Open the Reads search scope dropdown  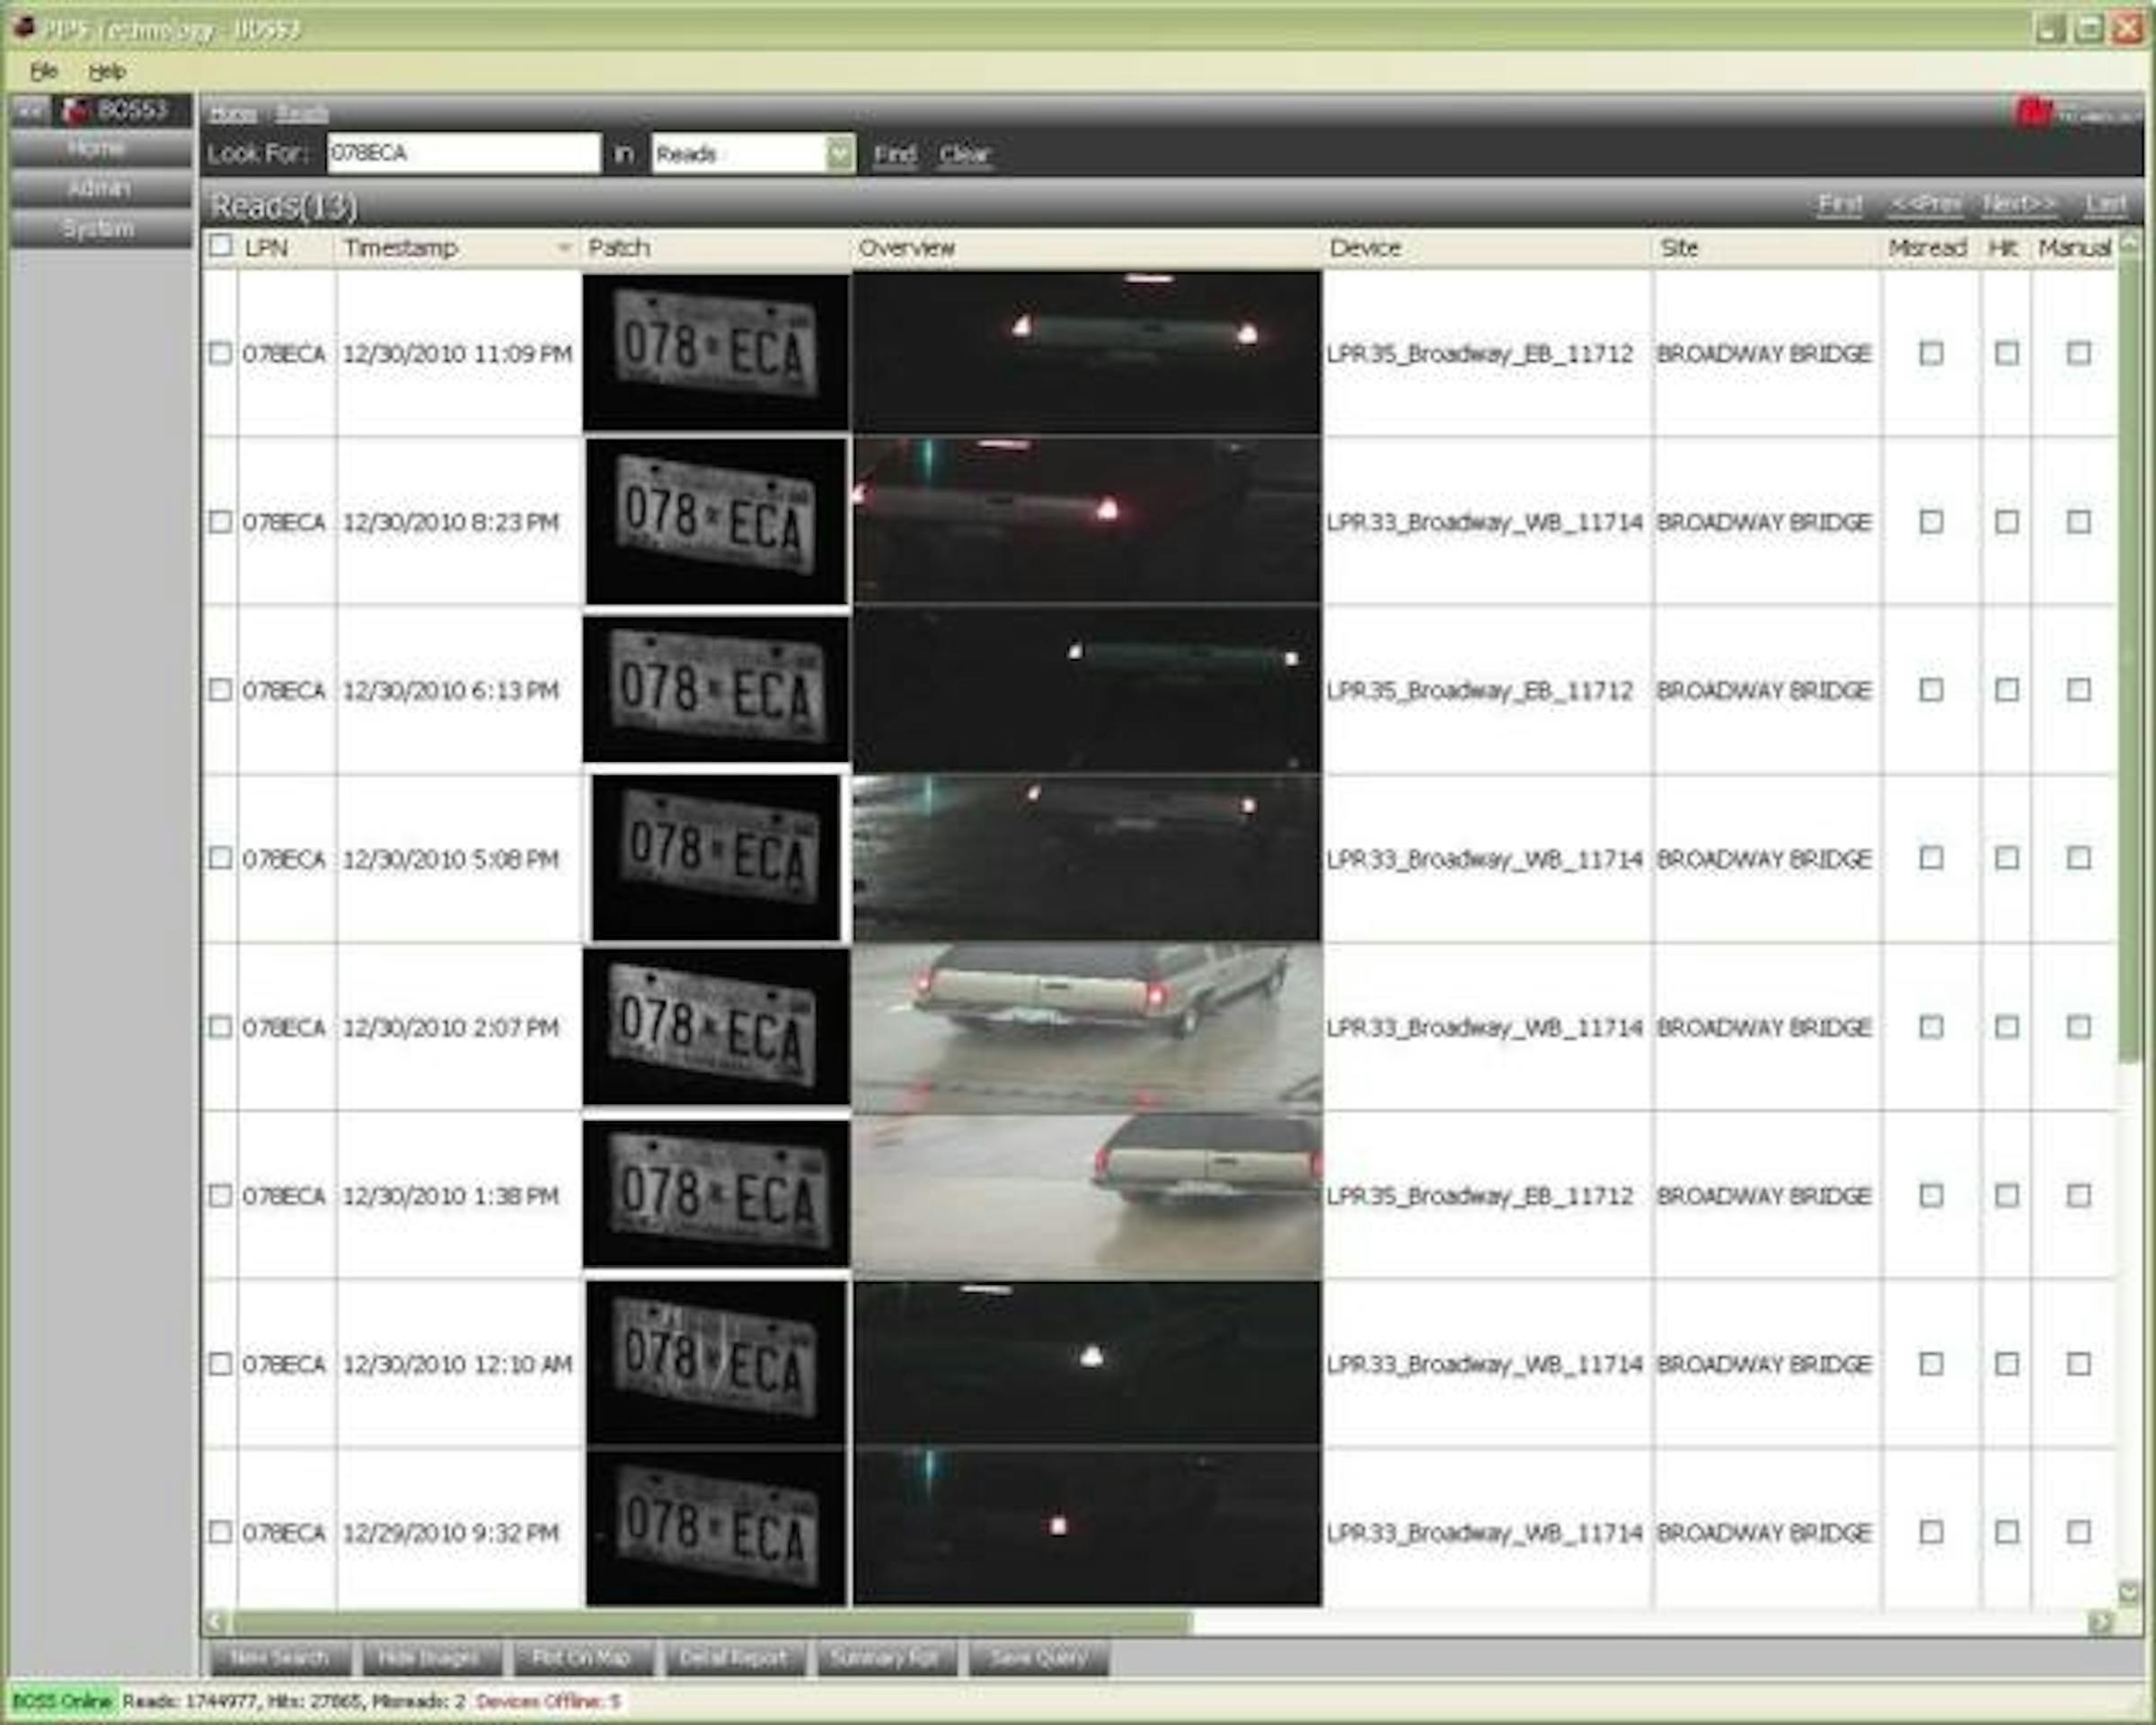tap(838, 155)
